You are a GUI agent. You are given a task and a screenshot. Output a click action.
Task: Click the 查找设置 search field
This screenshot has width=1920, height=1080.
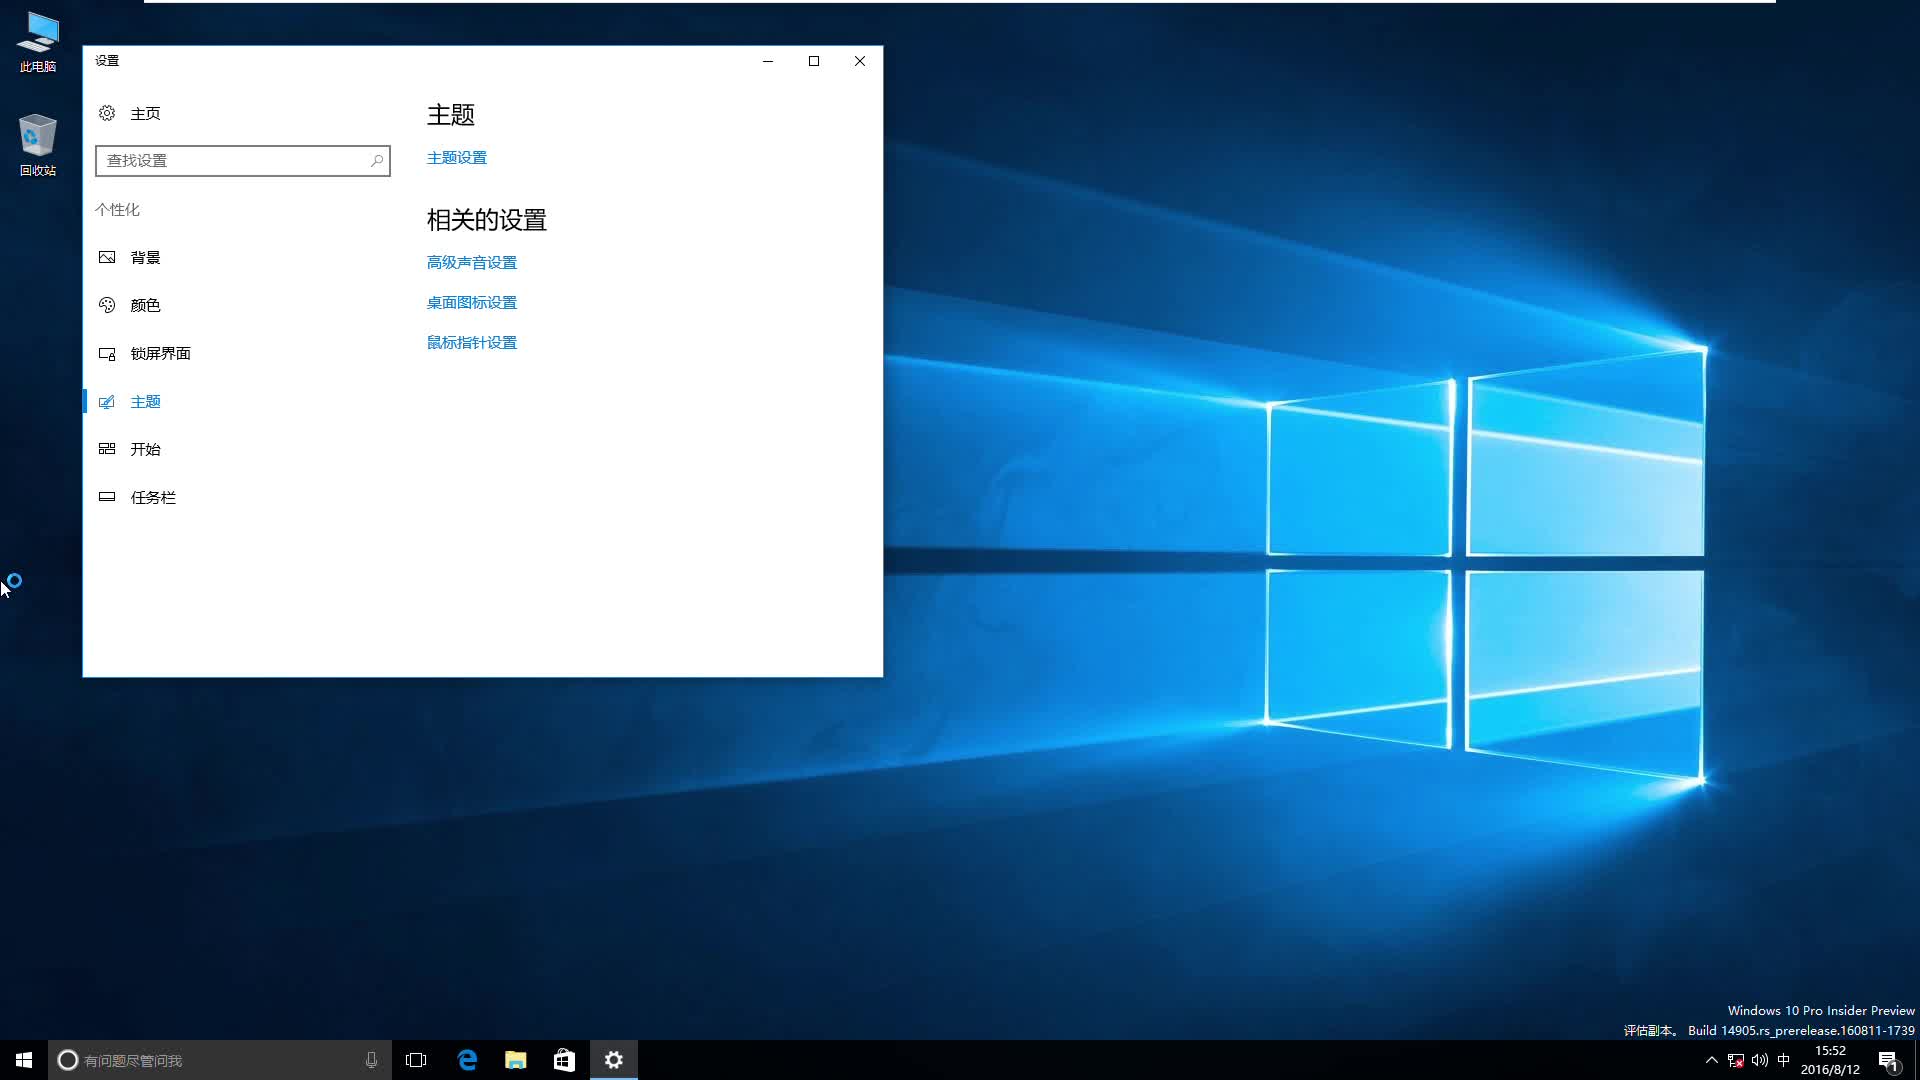(242, 160)
